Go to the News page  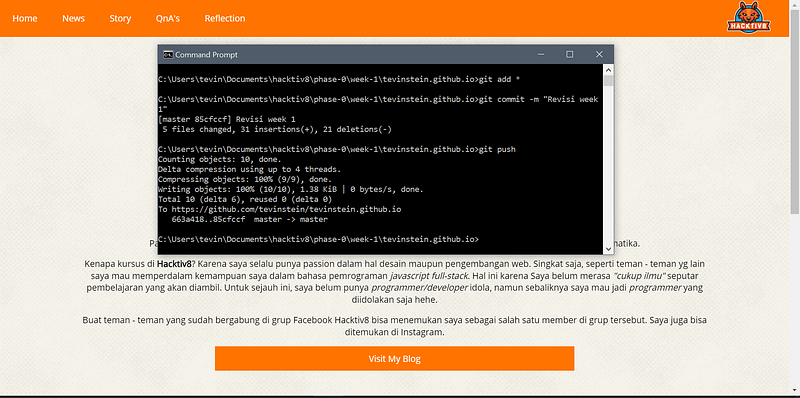[x=73, y=18]
